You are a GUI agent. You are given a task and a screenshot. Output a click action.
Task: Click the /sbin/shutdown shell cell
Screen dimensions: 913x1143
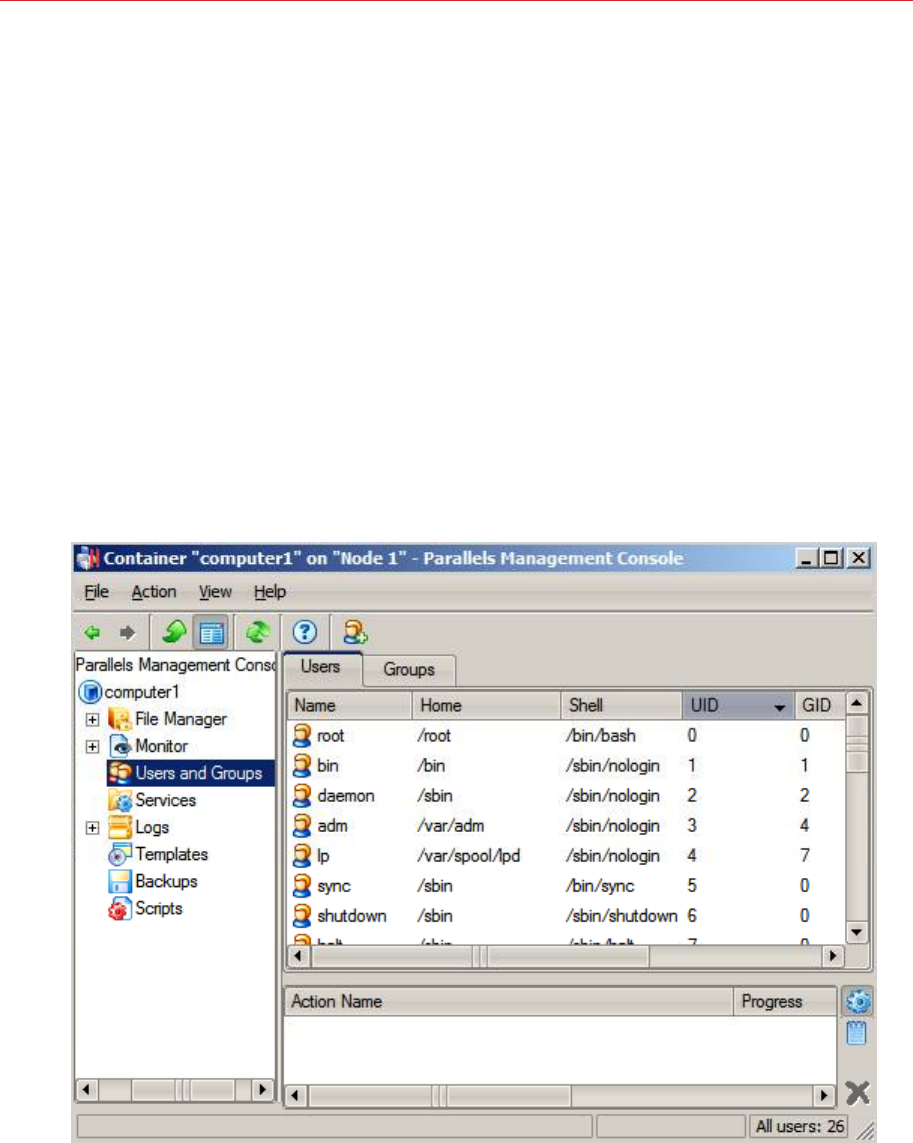(x=621, y=916)
